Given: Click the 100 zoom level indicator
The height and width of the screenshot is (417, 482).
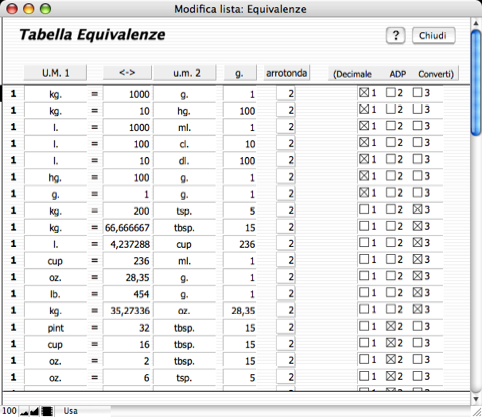Looking at the screenshot, I should point(9,411).
